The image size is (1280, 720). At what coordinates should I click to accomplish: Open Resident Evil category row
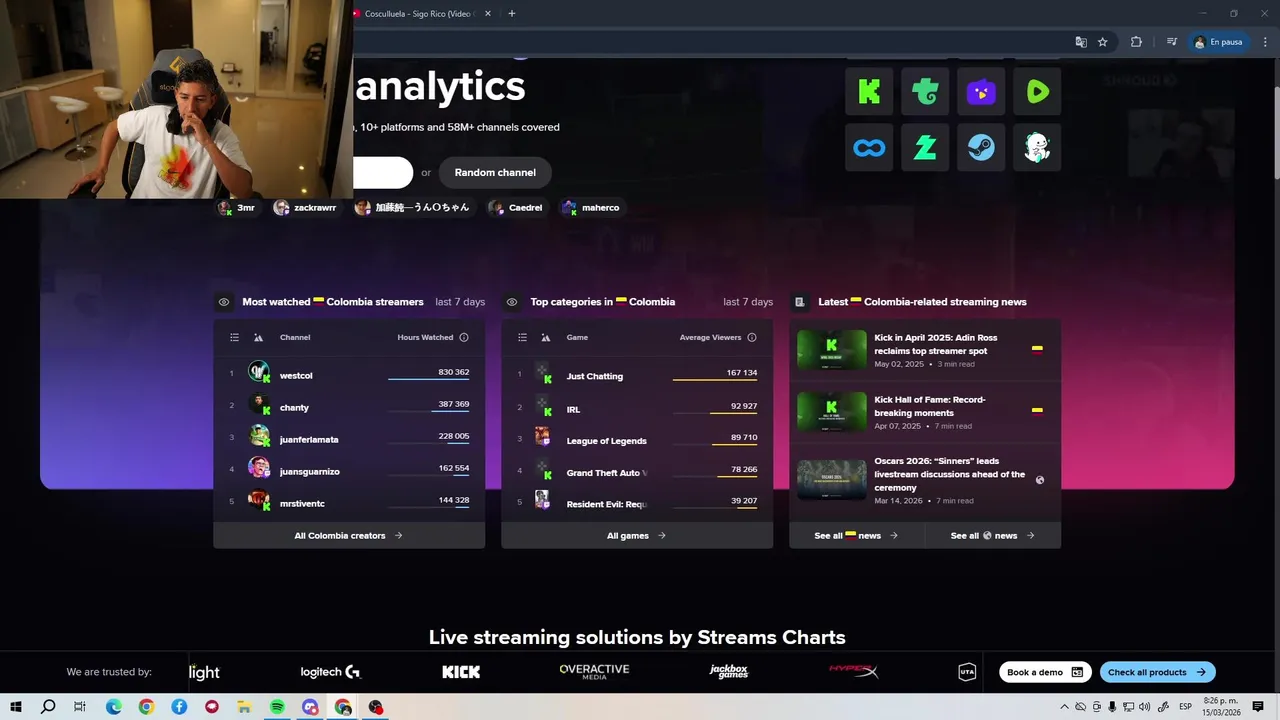(637, 503)
